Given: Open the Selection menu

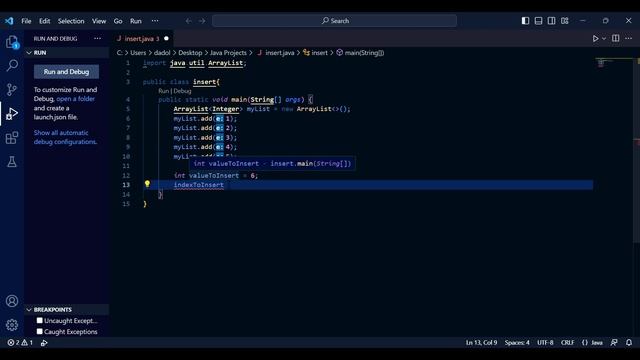Looking at the screenshot, I should [x=71, y=21].
